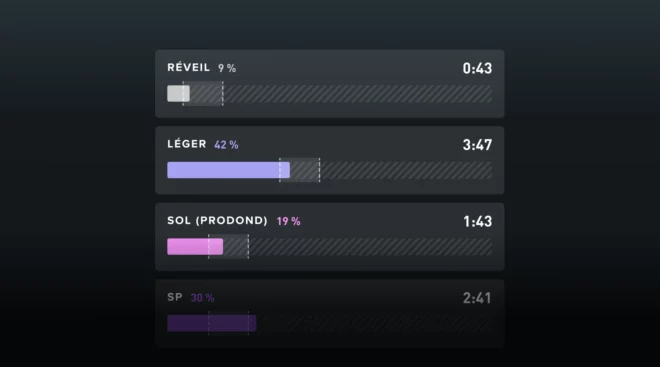
Task: Click the 0:43 Réveil duration
Action: (x=477, y=68)
